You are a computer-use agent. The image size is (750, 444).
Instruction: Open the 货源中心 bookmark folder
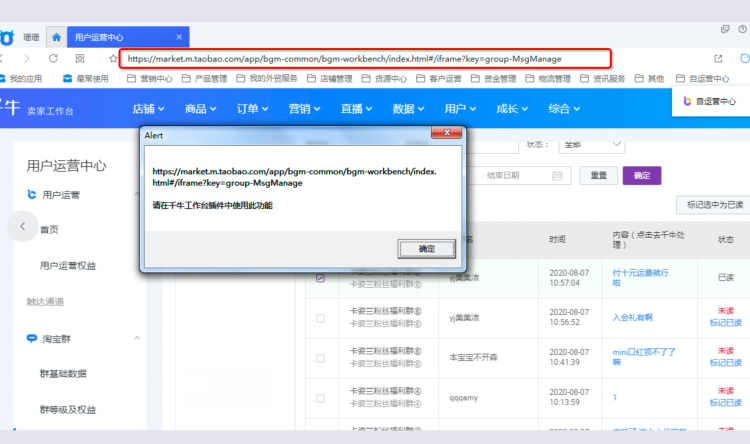(x=384, y=78)
